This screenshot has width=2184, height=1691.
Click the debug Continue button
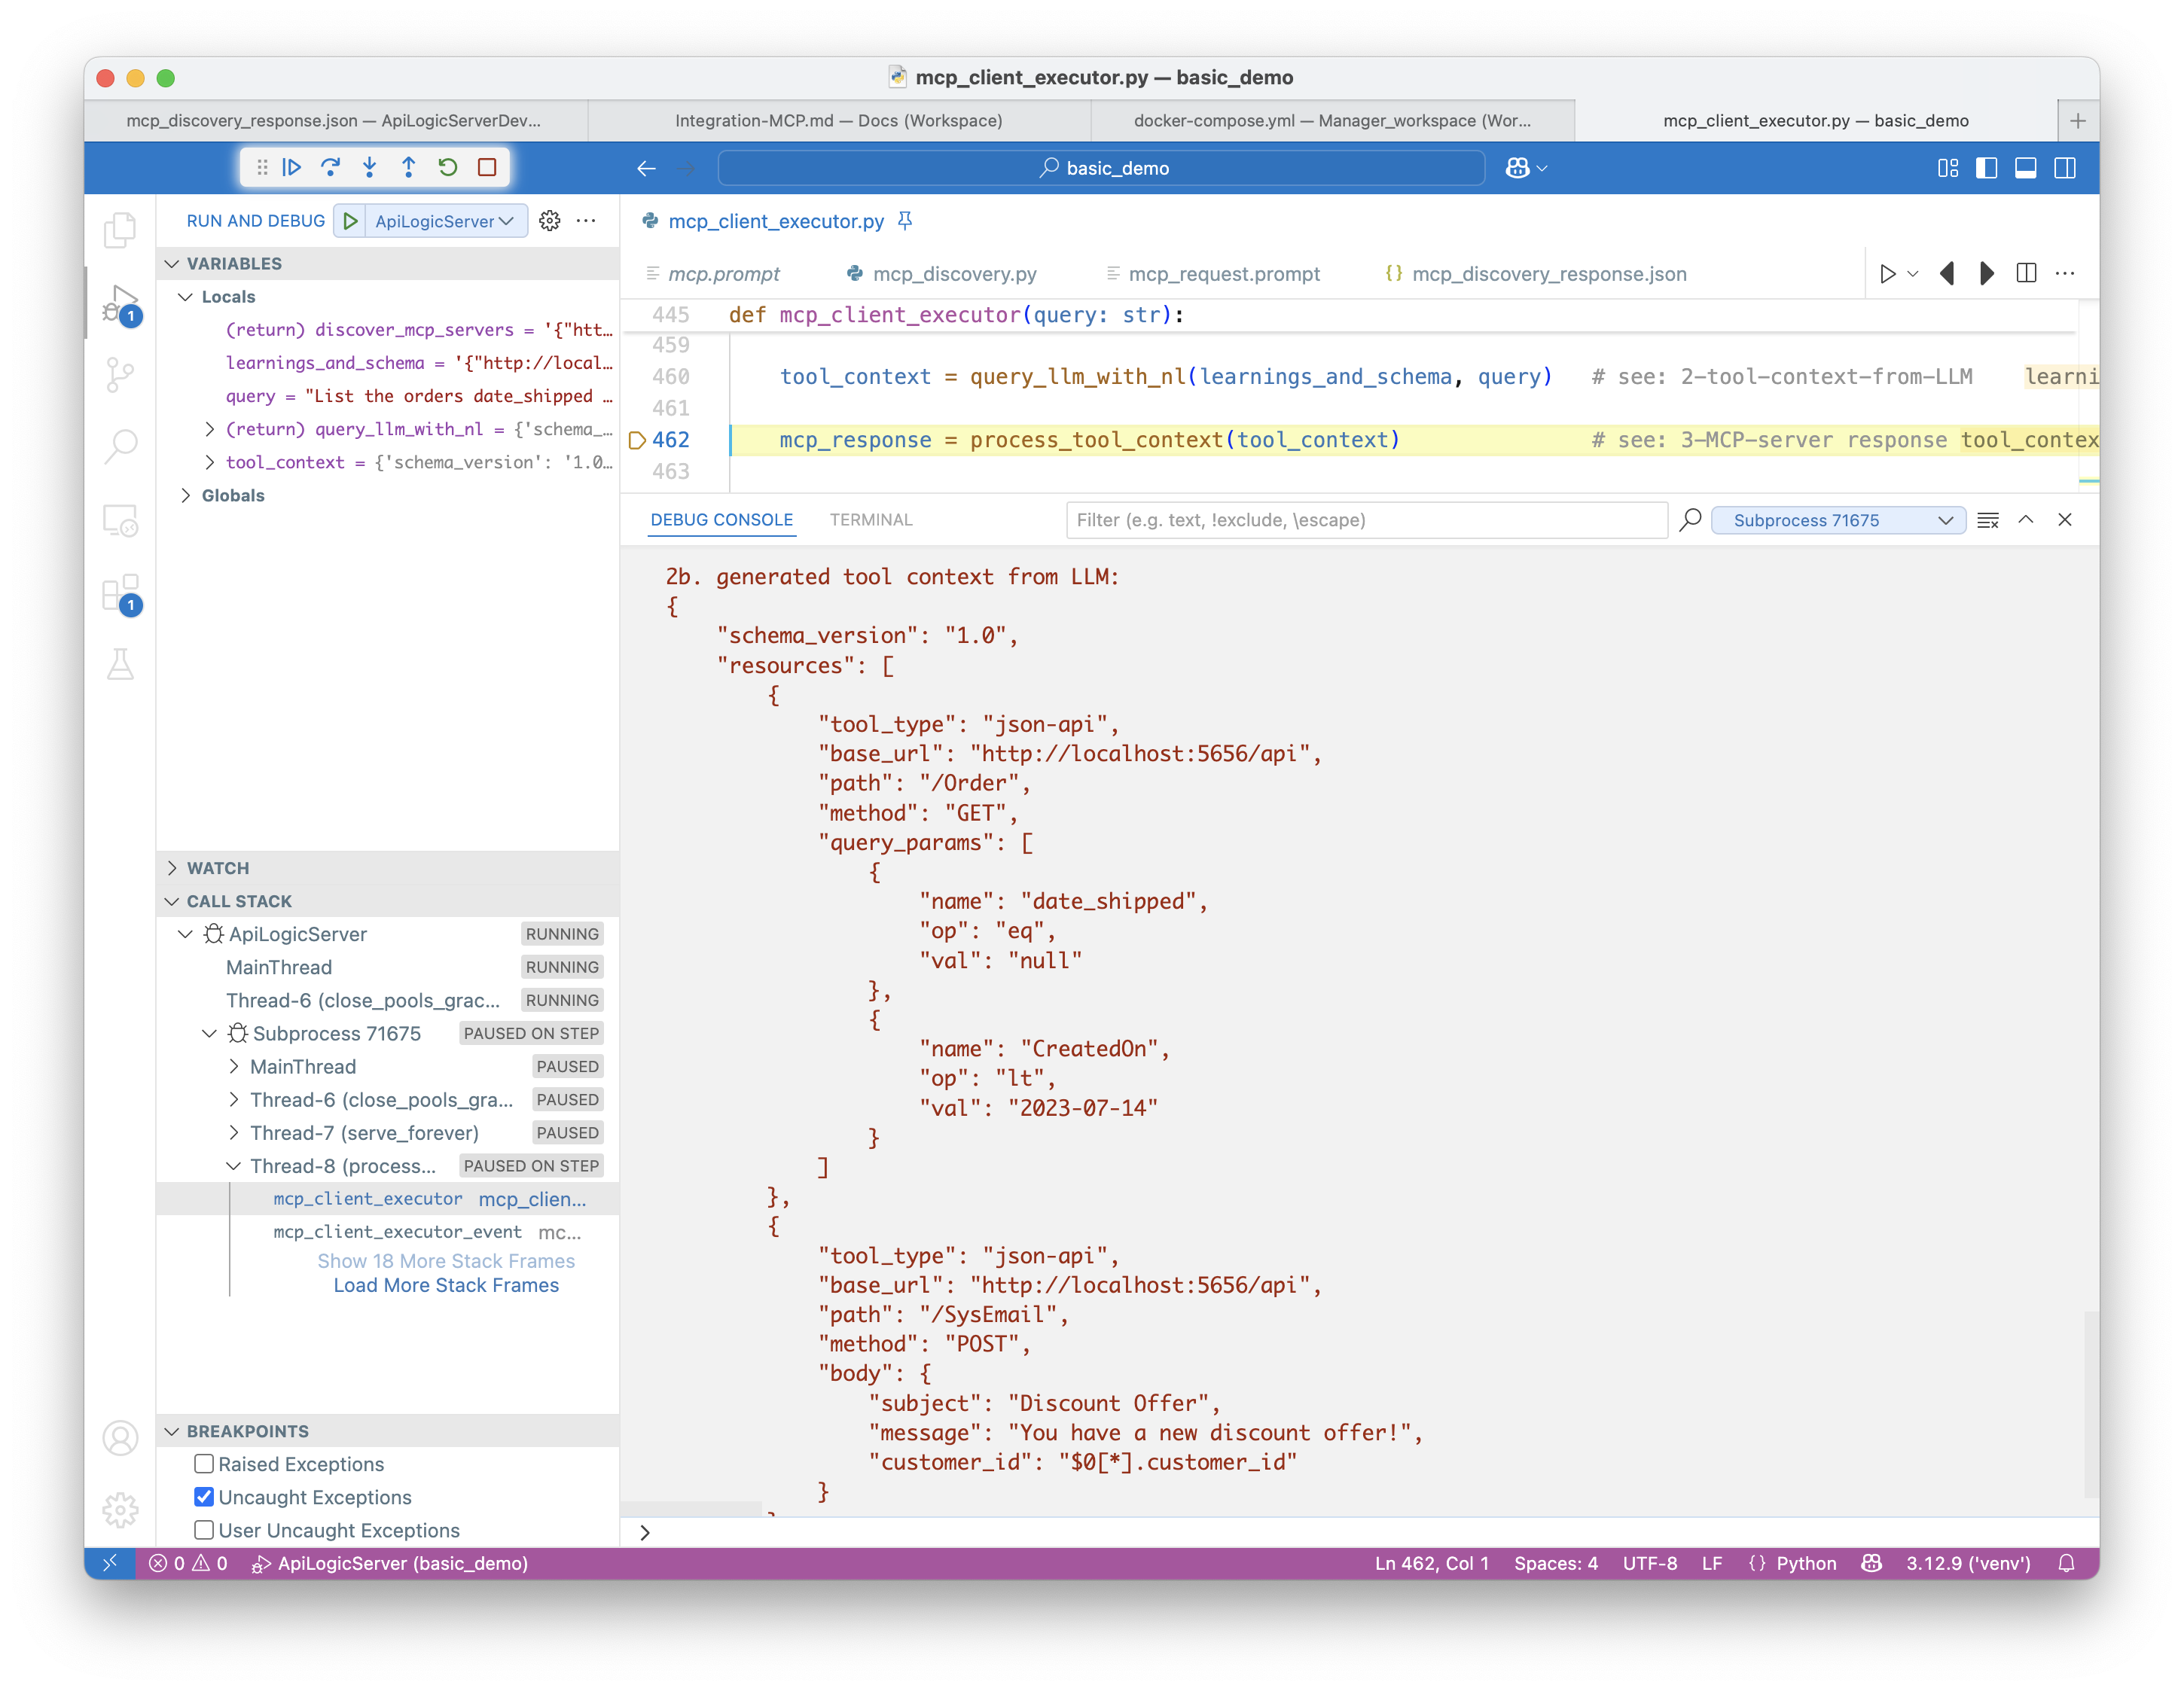tap(291, 167)
